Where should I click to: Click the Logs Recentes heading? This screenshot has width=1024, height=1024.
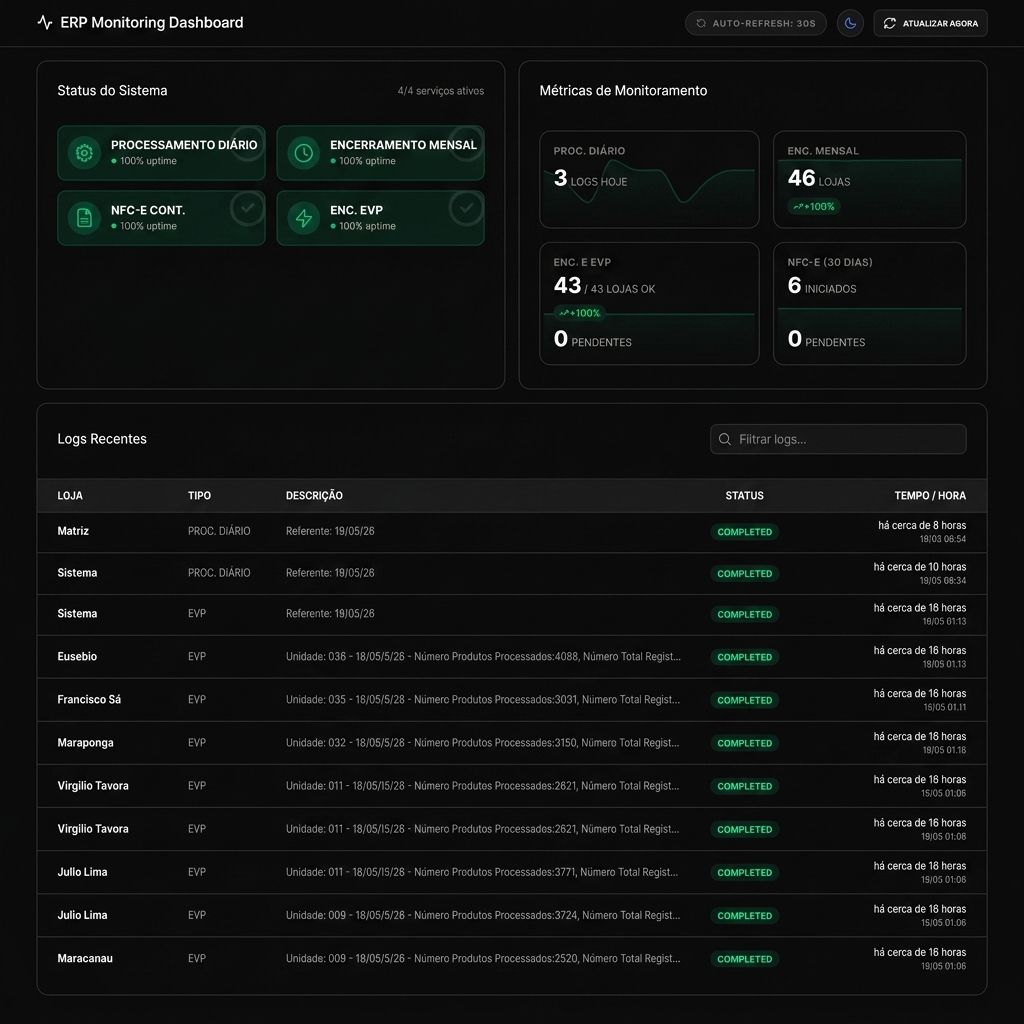point(102,439)
